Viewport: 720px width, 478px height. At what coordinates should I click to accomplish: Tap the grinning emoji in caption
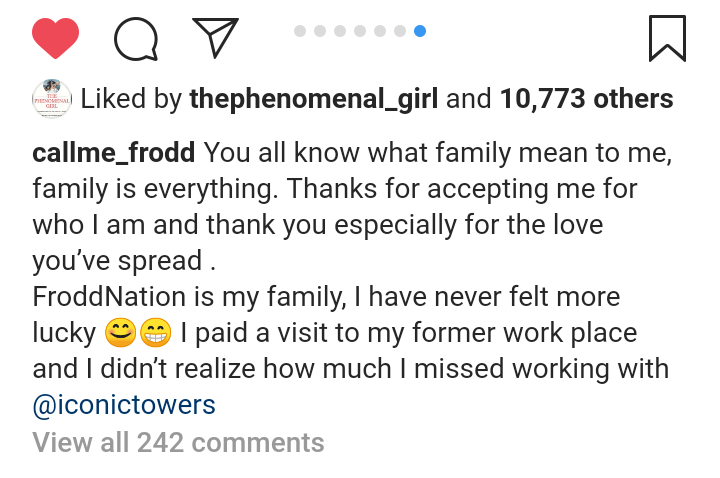(x=156, y=332)
